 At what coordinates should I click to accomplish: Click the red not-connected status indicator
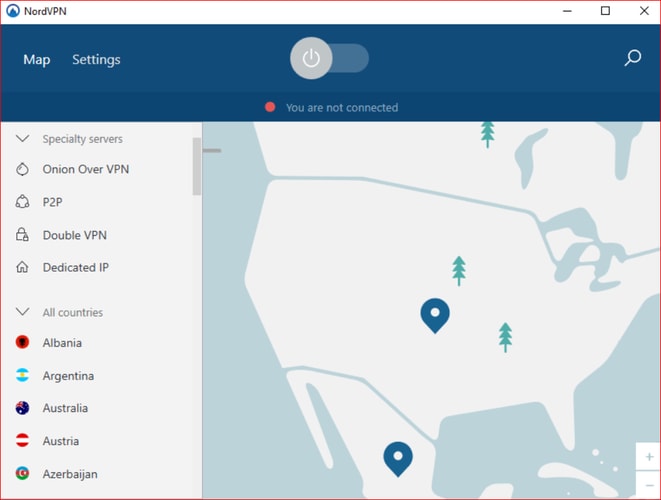[x=270, y=107]
